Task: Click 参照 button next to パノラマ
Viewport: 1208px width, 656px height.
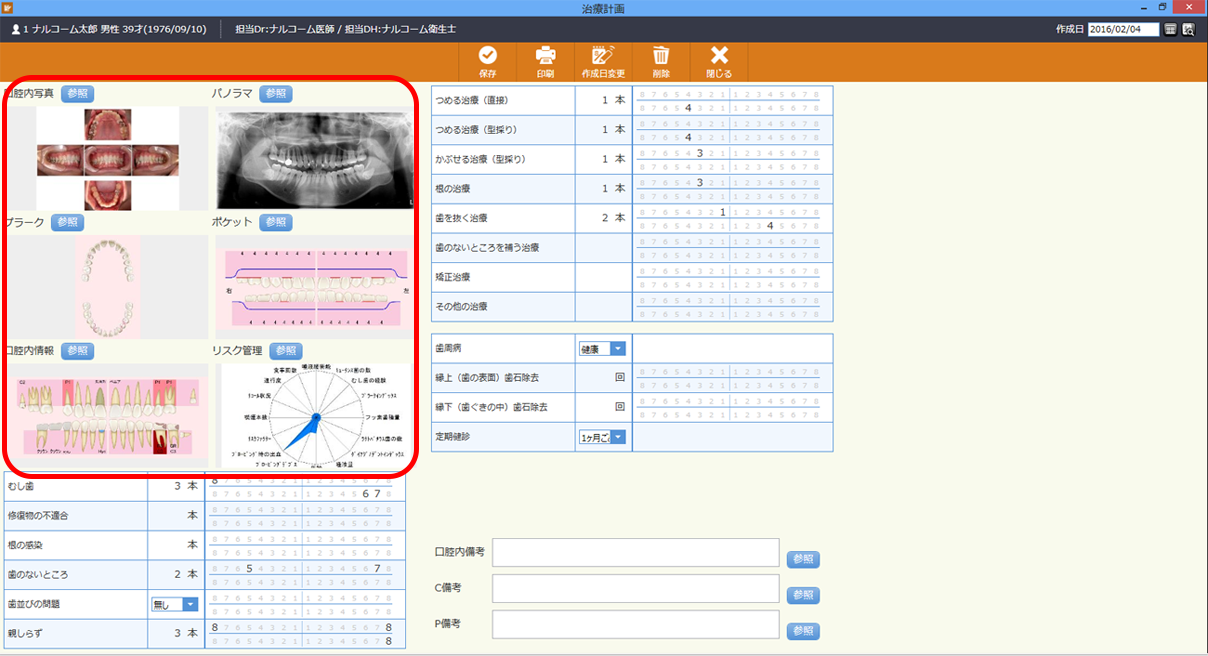Action: (x=275, y=93)
